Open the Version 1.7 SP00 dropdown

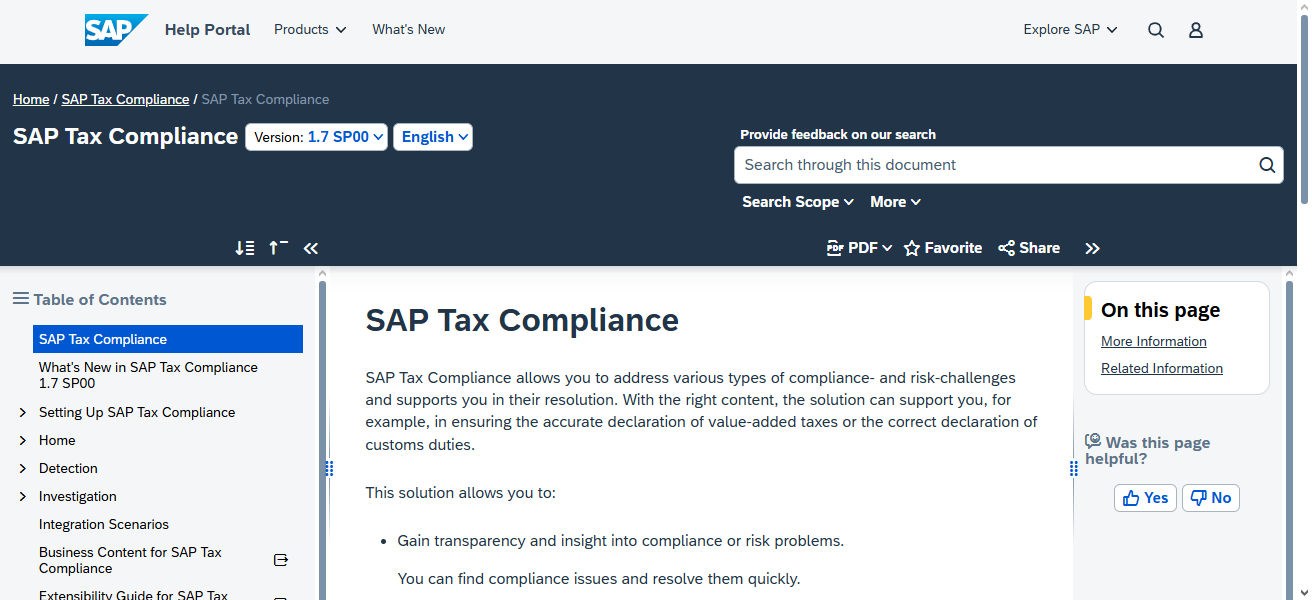(316, 137)
